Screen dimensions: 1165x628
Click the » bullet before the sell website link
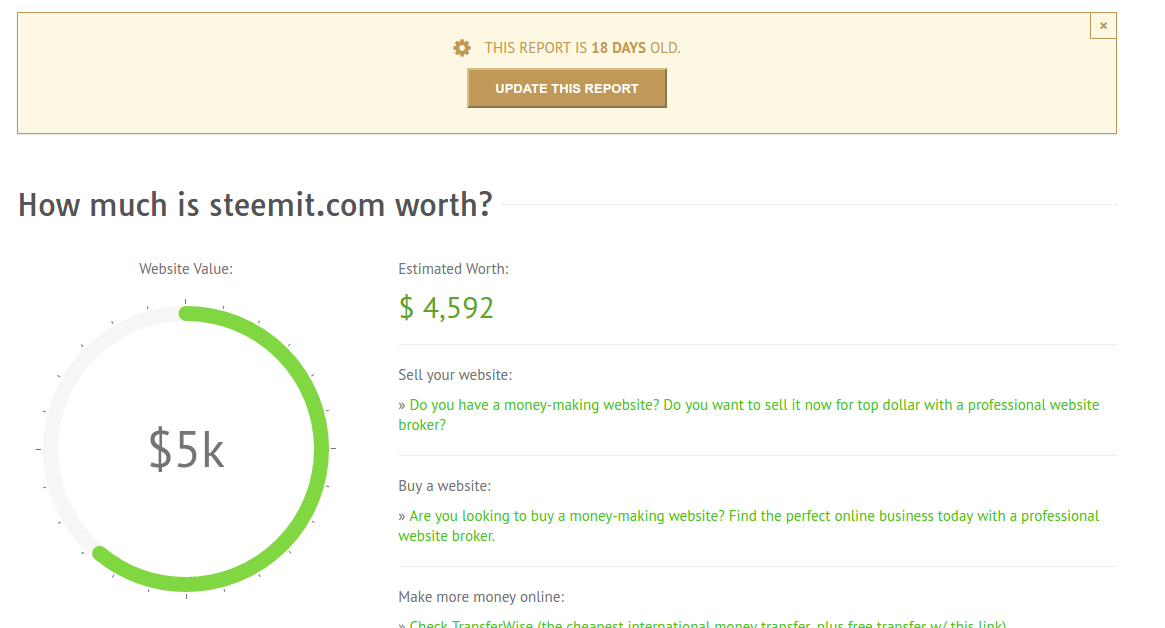pyautogui.click(x=402, y=405)
